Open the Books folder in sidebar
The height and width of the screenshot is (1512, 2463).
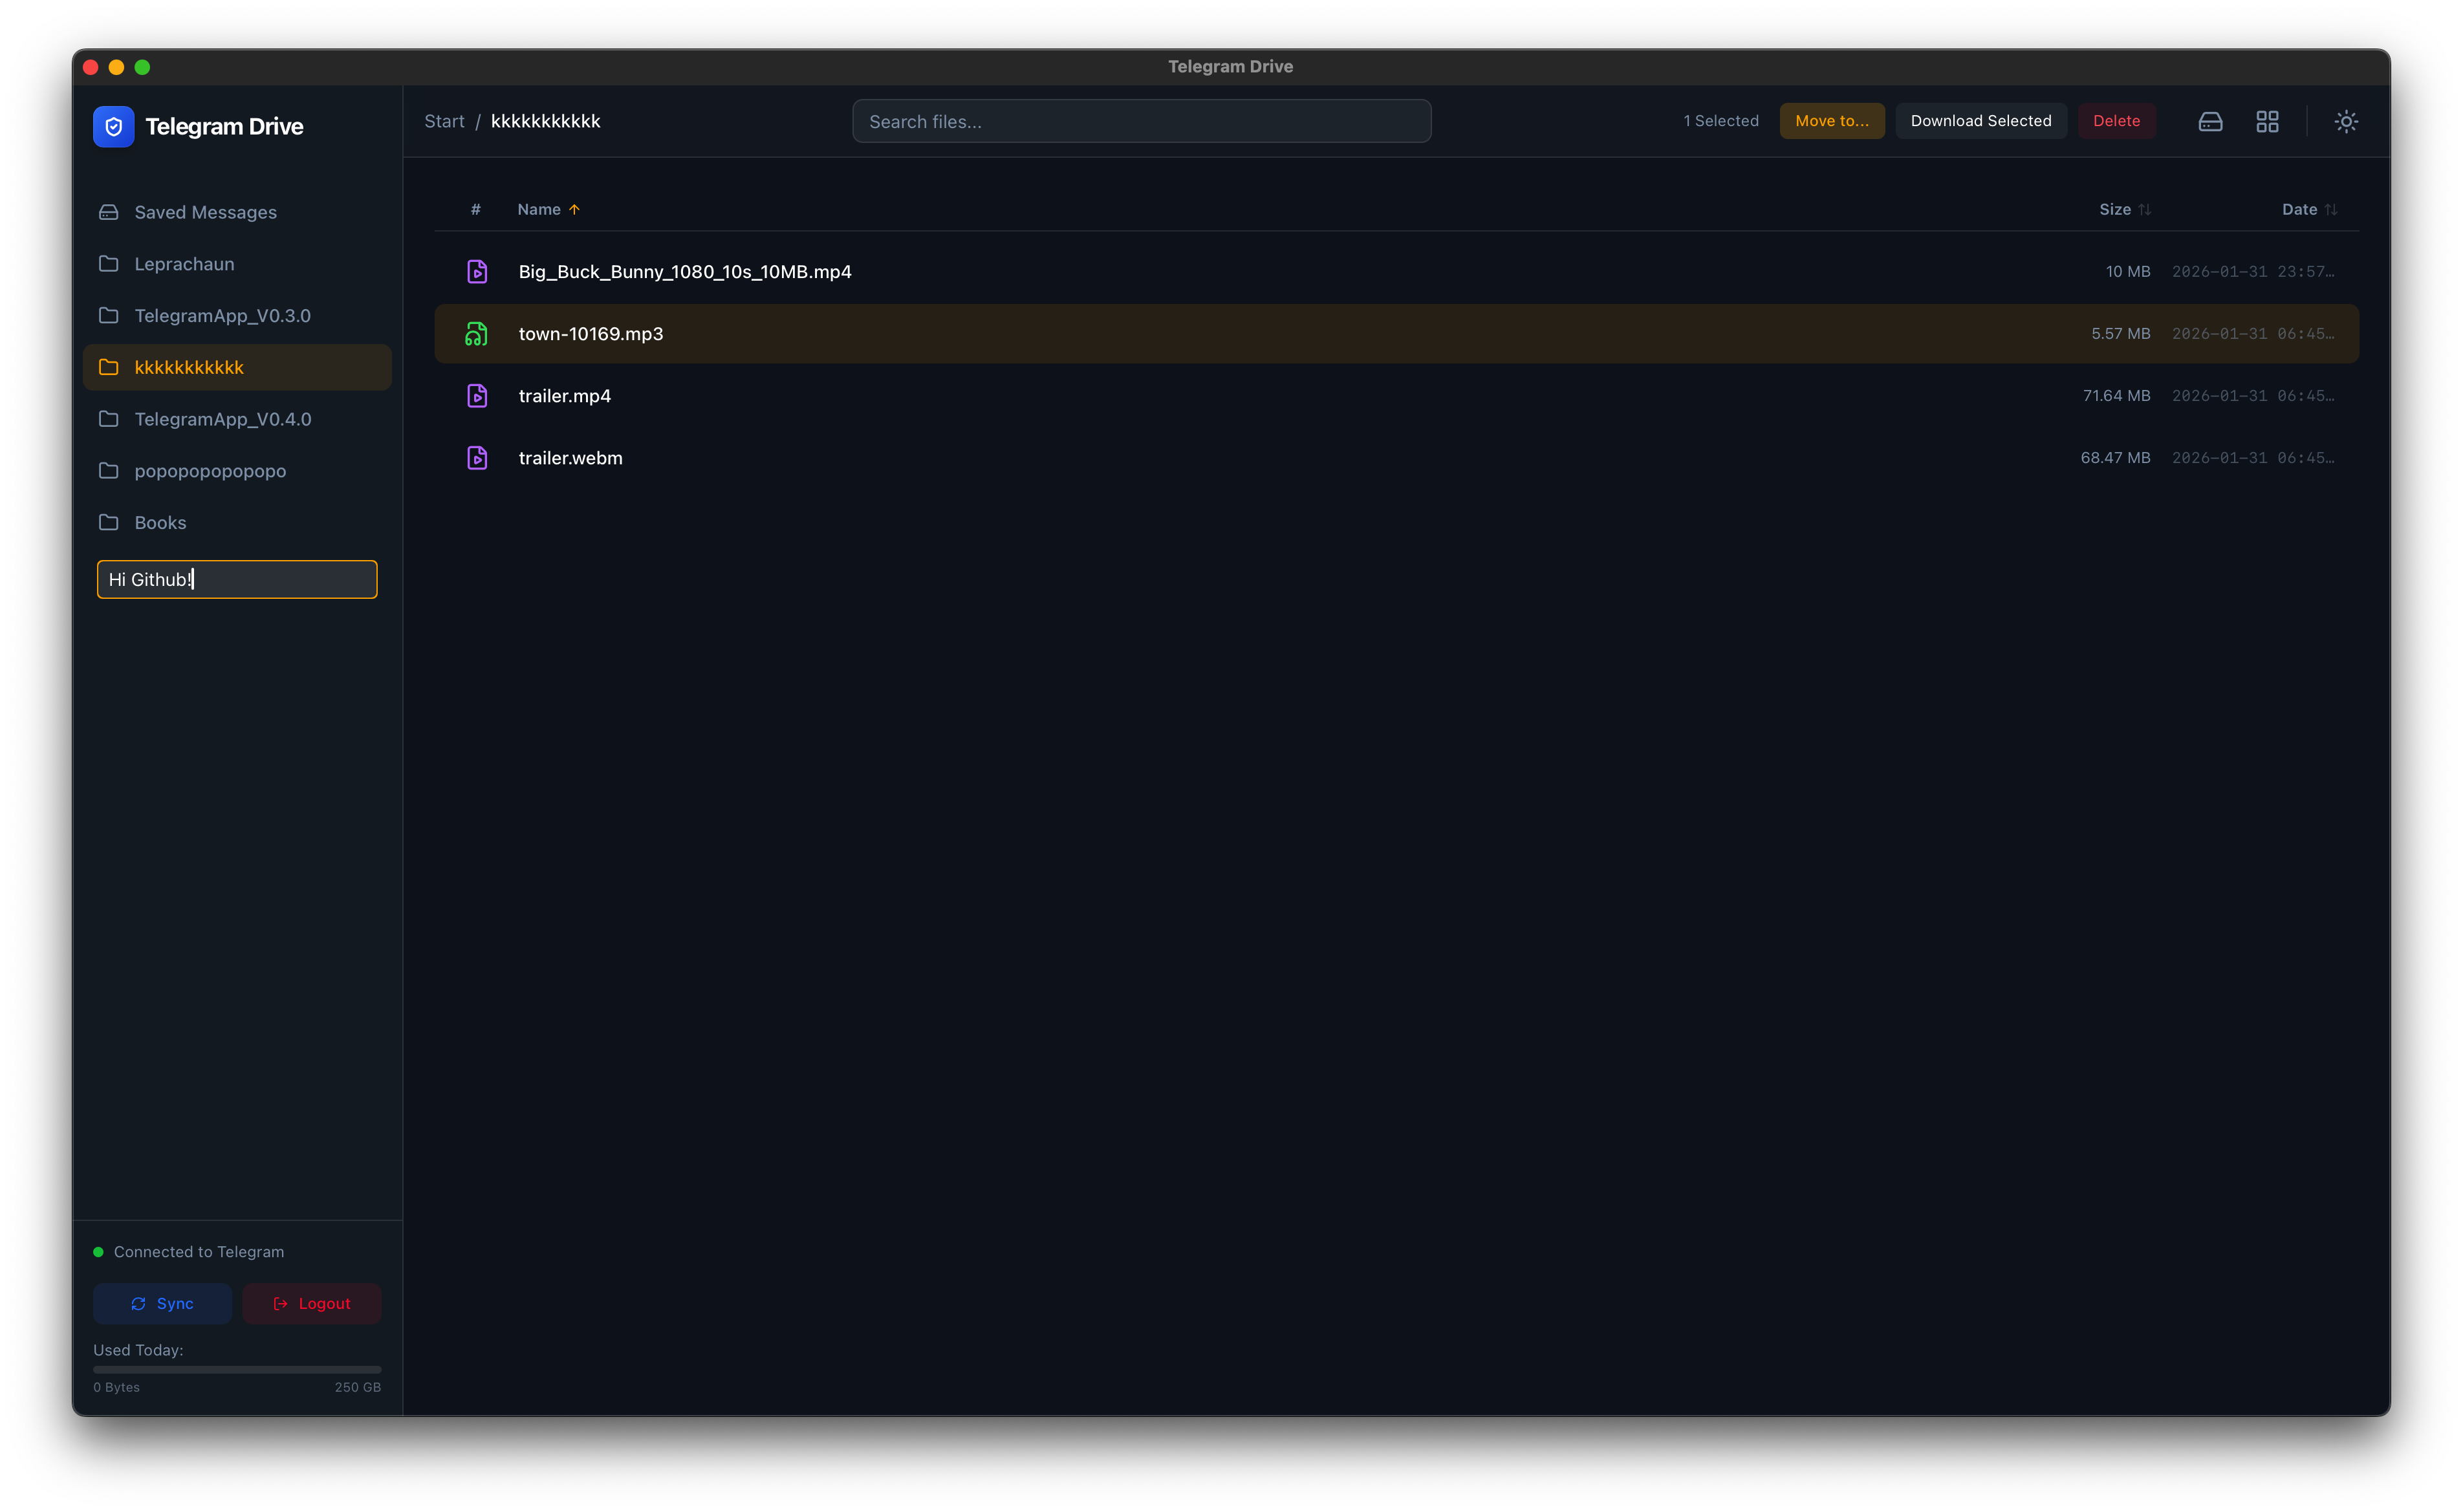160,523
